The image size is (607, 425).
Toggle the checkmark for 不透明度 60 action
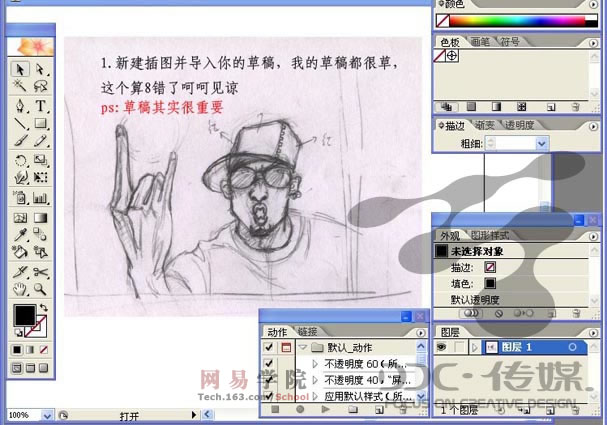[269, 363]
